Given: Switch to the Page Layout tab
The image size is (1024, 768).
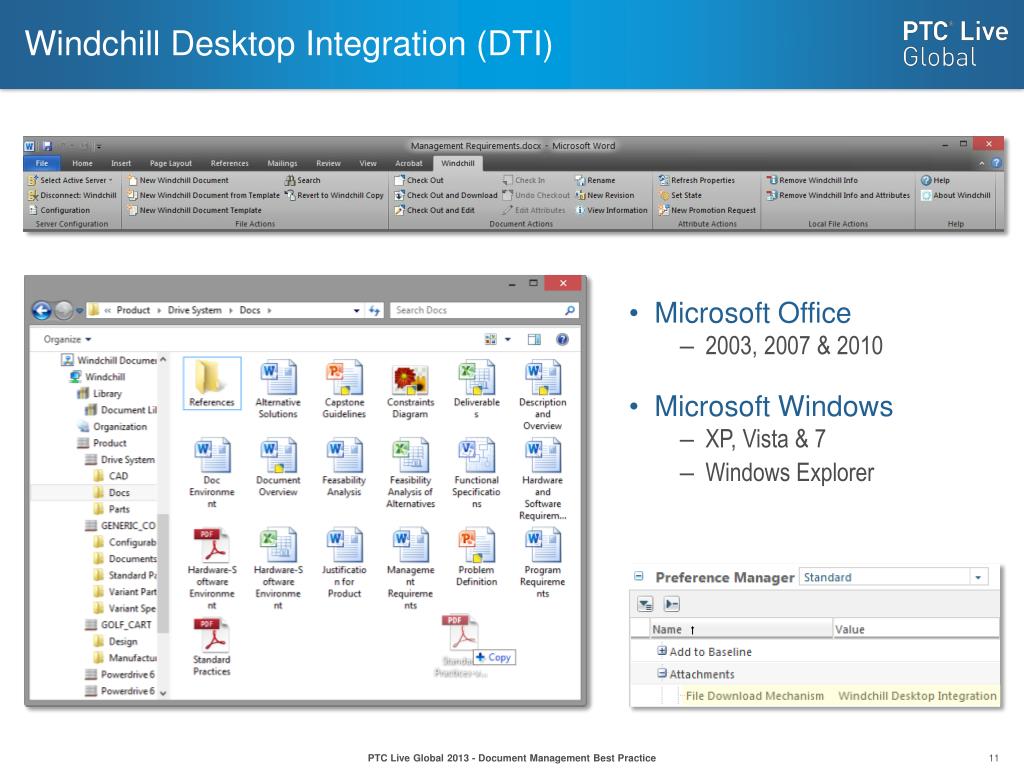Looking at the screenshot, I should [x=170, y=163].
